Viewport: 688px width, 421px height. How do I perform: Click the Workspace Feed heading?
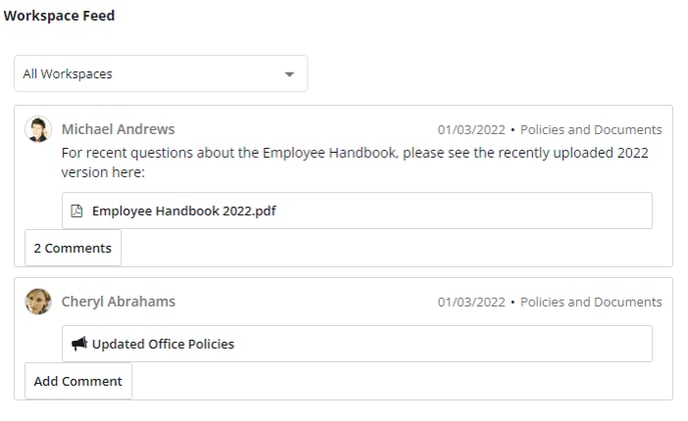click(59, 16)
